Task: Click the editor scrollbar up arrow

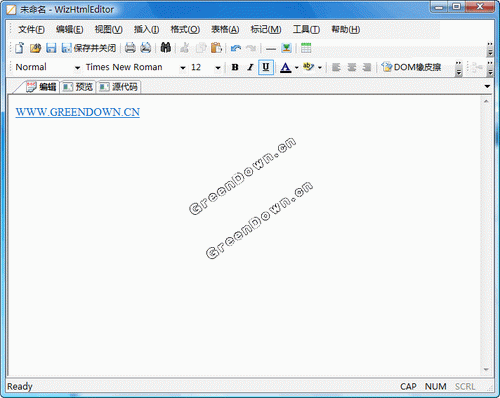Action: (x=486, y=101)
